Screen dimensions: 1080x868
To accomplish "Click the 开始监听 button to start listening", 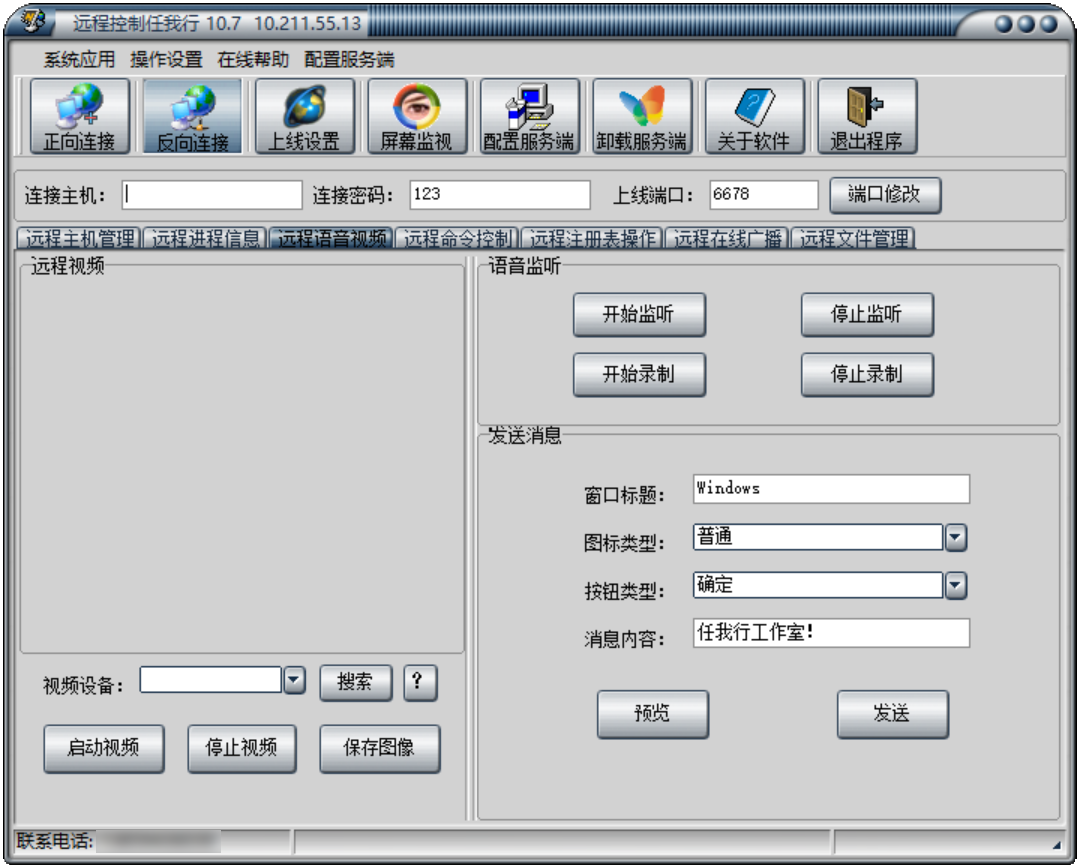I will (x=638, y=314).
